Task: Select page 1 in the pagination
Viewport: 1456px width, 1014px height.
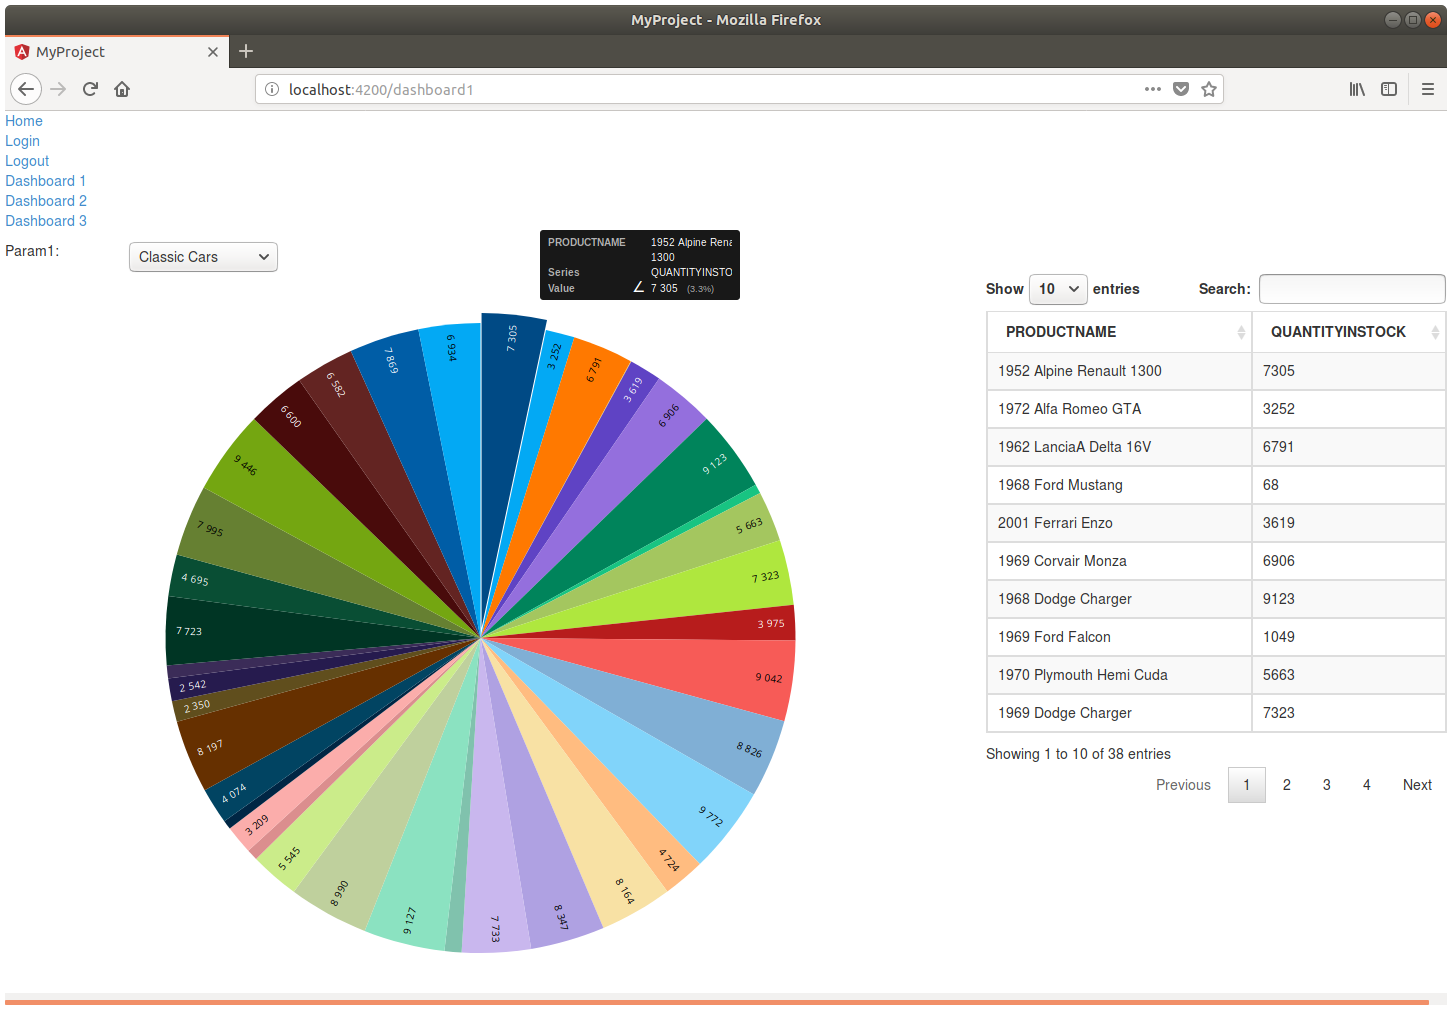Action: point(1247,785)
